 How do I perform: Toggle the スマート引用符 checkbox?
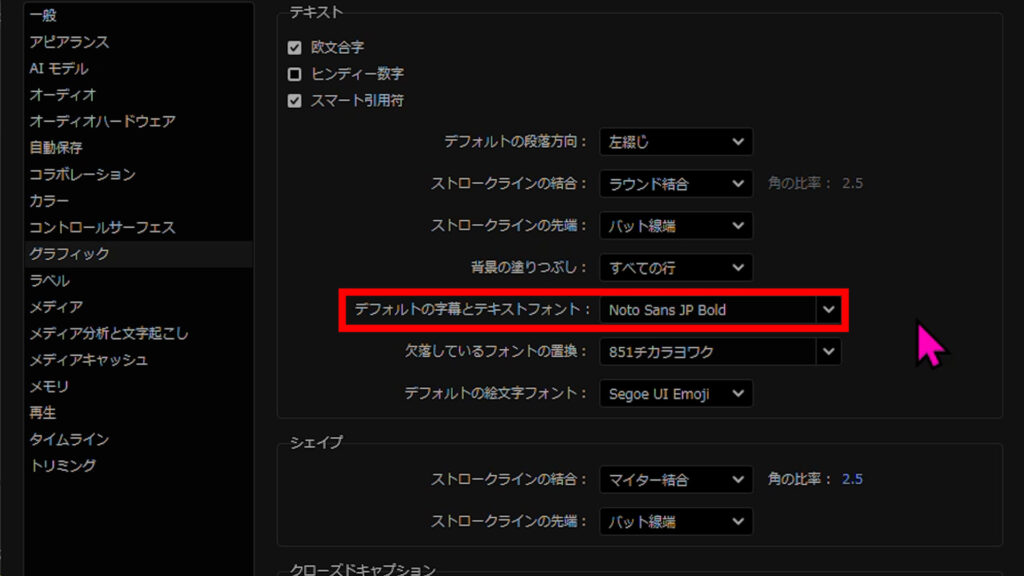294,101
